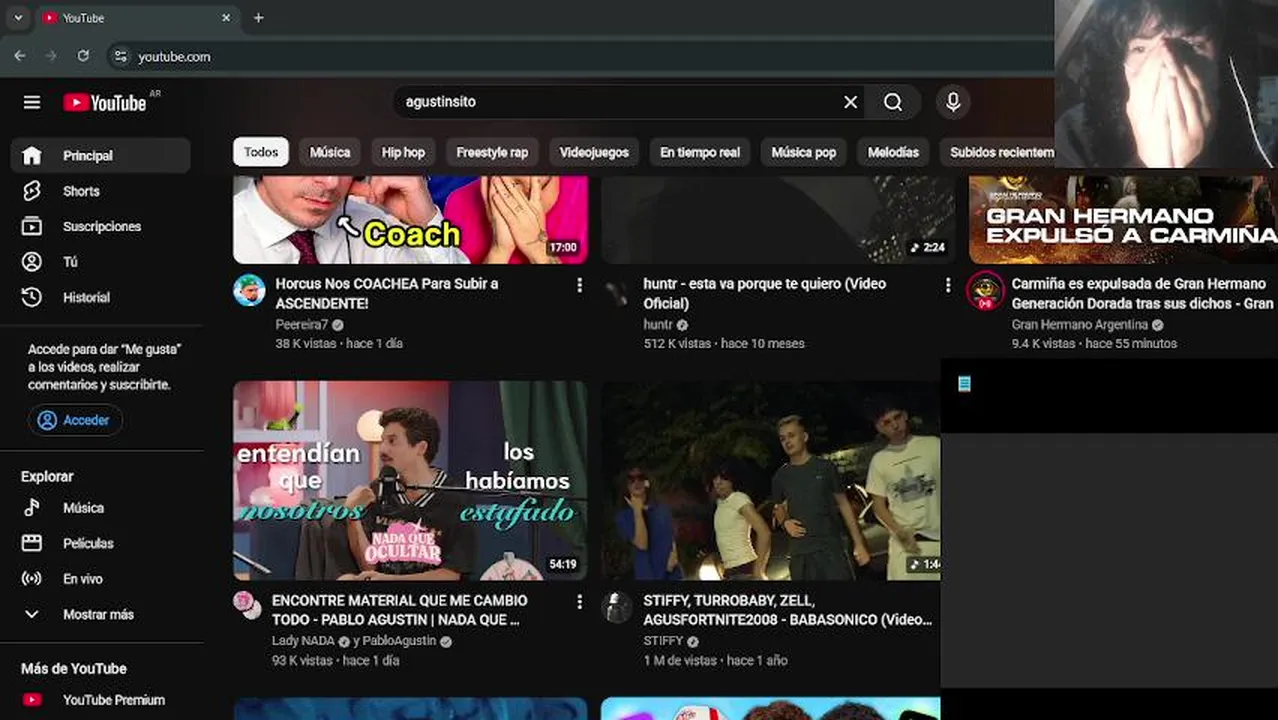Open Nada Que Ocultar video thumbnail
1278x720 pixels.
pos(410,480)
